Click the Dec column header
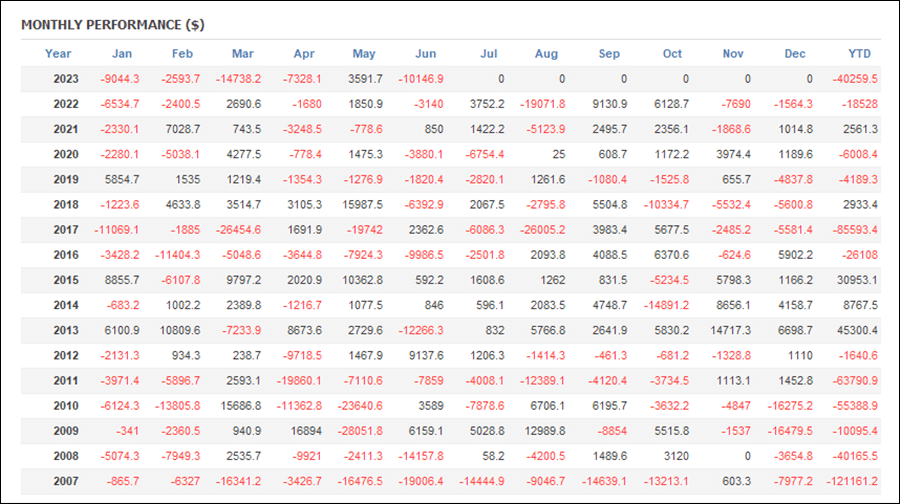The width and height of the screenshot is (900, 504). point(794,54)
